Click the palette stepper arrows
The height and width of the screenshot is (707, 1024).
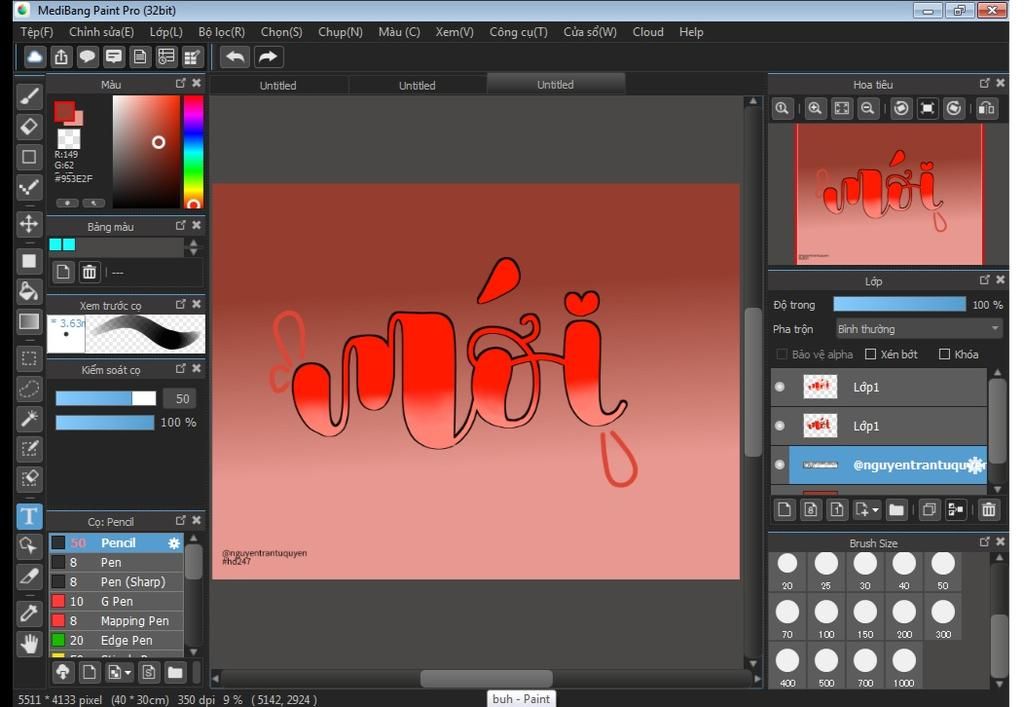click(193, 247)
